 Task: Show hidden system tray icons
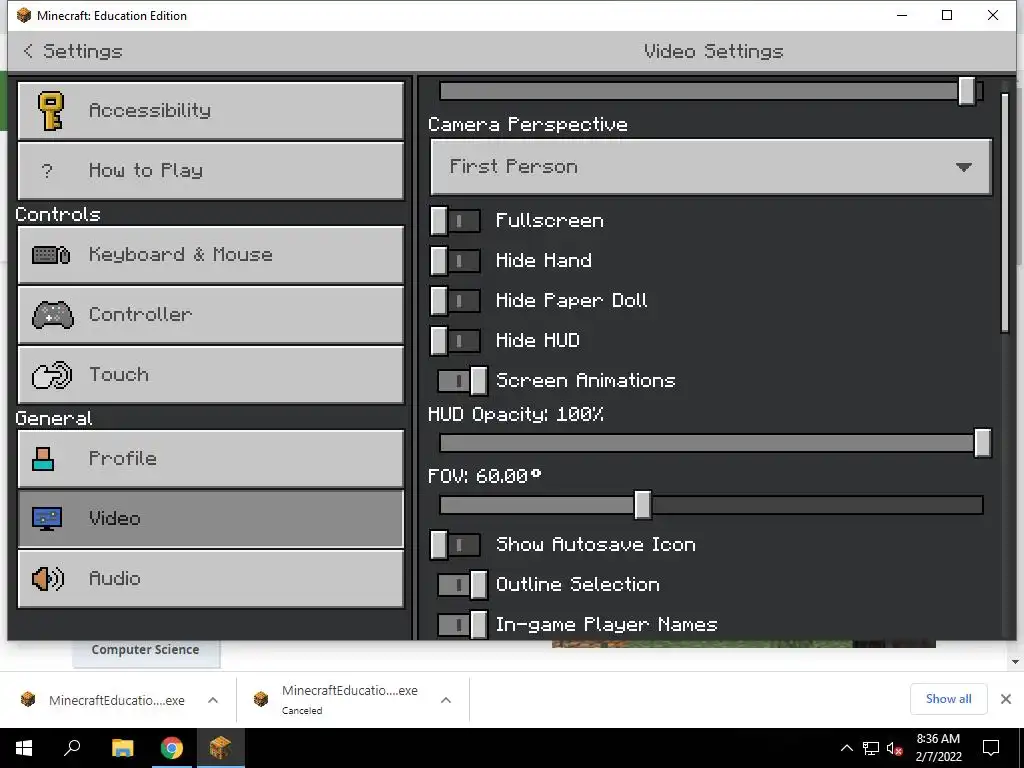tap(846, 748)
